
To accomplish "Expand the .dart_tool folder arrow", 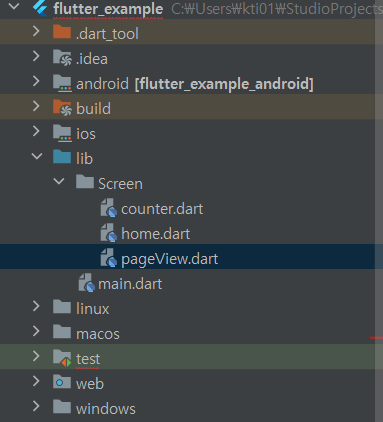I will pos(36,31).
